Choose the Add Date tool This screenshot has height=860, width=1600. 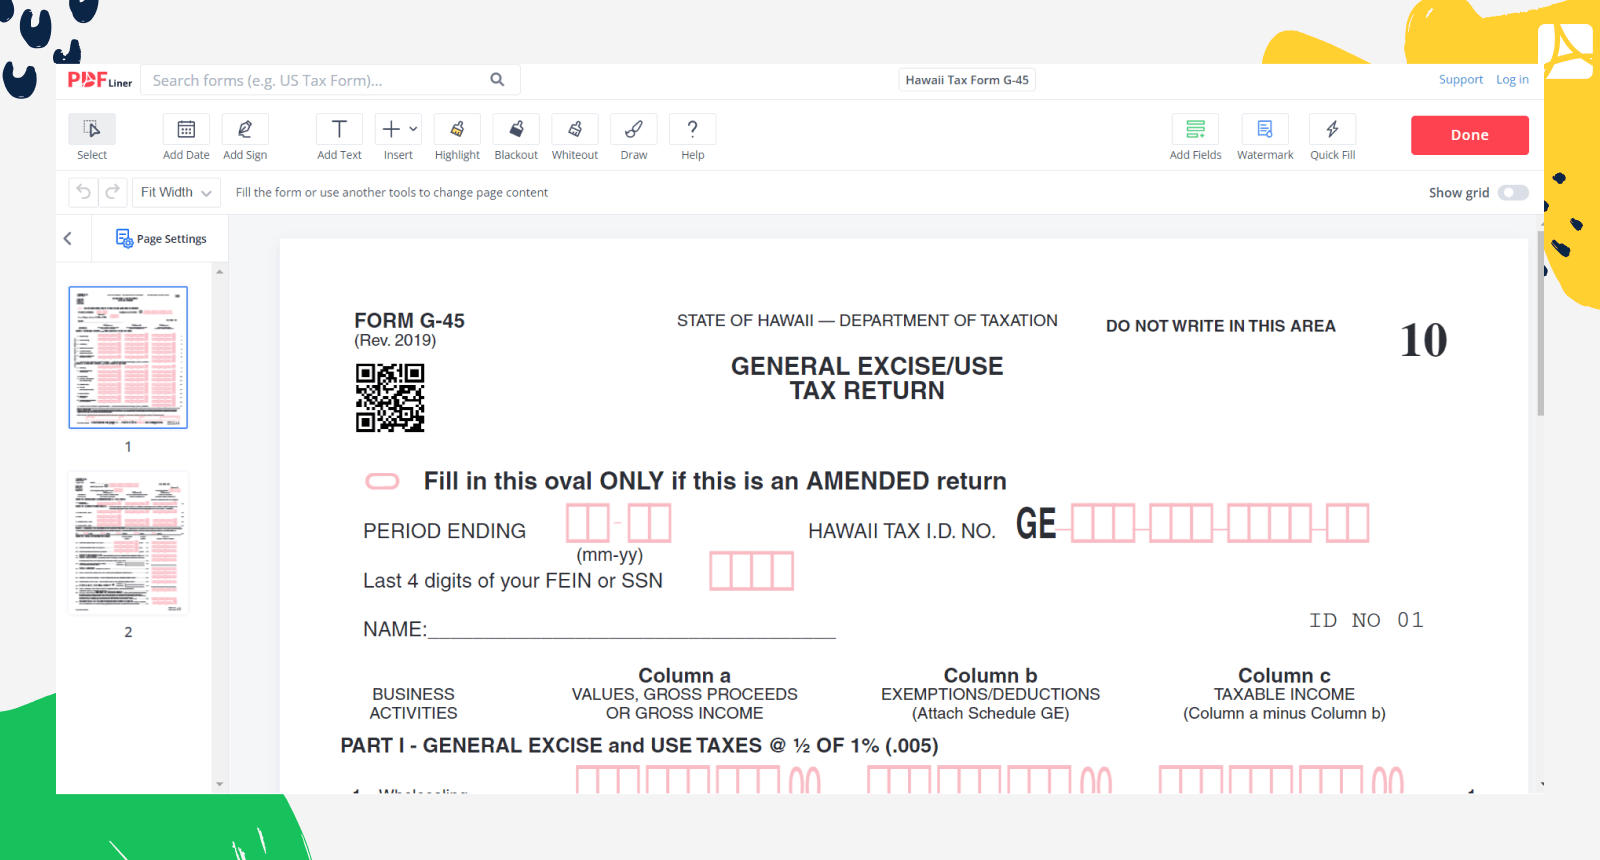(x=186, y=137)
